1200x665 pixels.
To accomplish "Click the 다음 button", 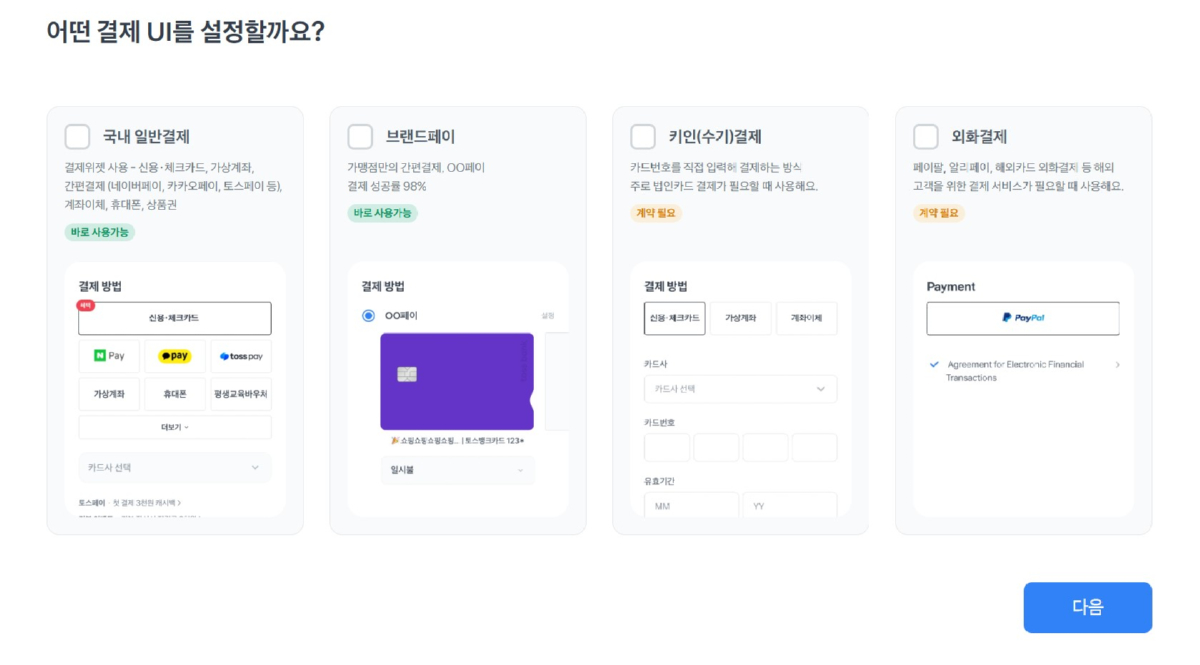I will [x=1087, y=607].
